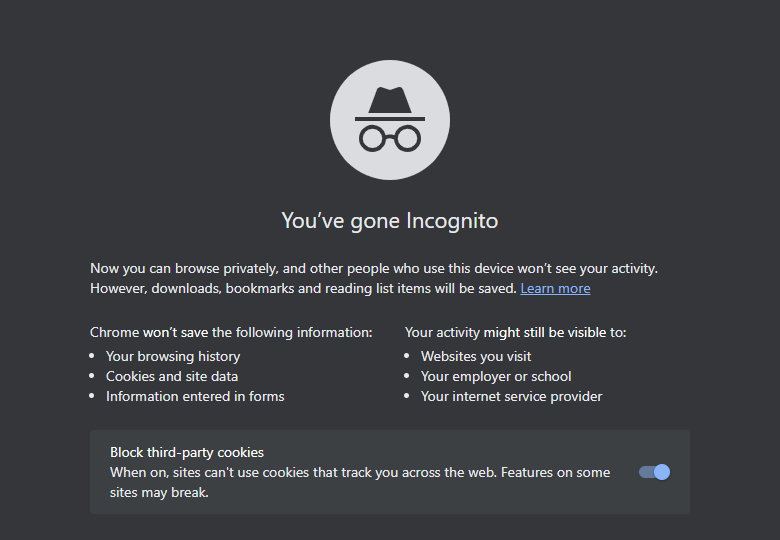Screen dimensions: 780x540
Task: Click the bullet before "Your browsing history"
Action: click(x=92, y=356)
